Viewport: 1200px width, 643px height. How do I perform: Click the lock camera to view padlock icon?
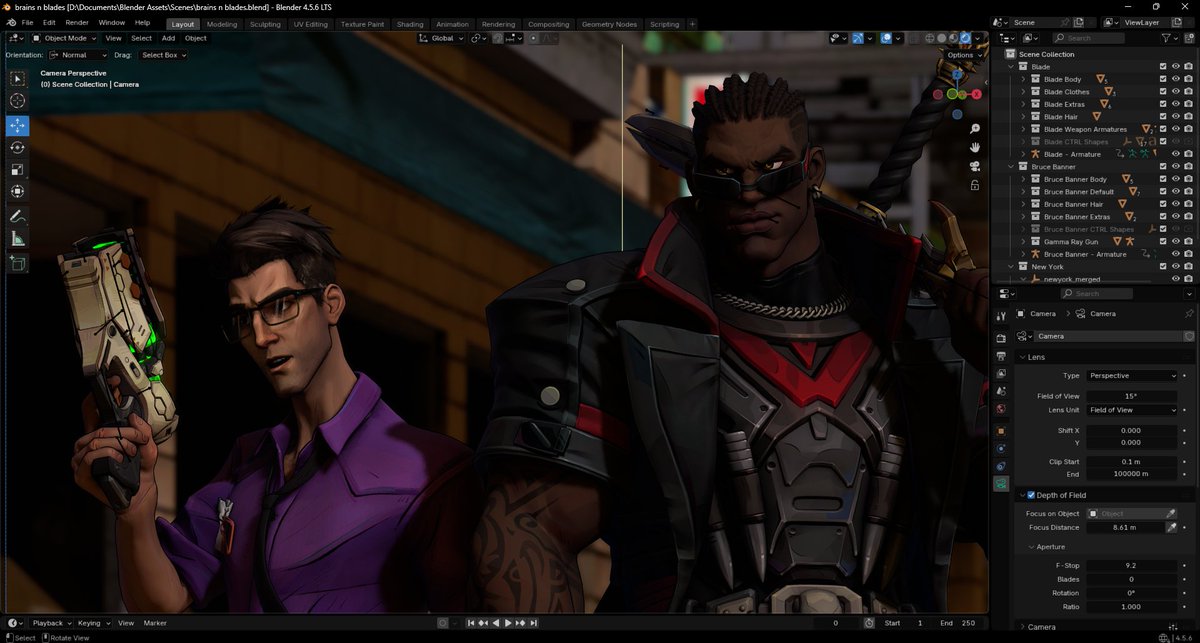[975, 185]
